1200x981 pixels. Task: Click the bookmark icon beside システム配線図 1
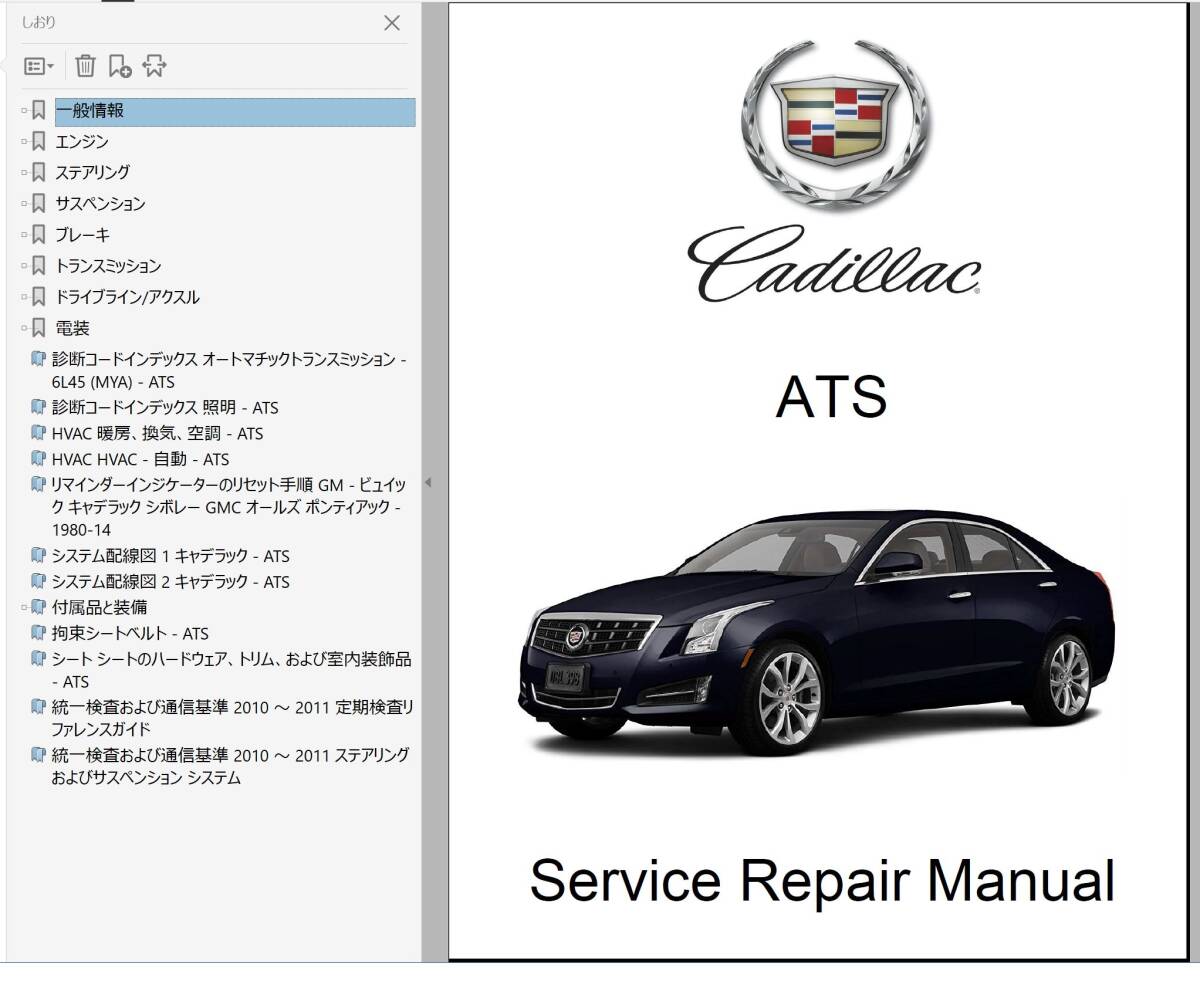click(38, 555)
